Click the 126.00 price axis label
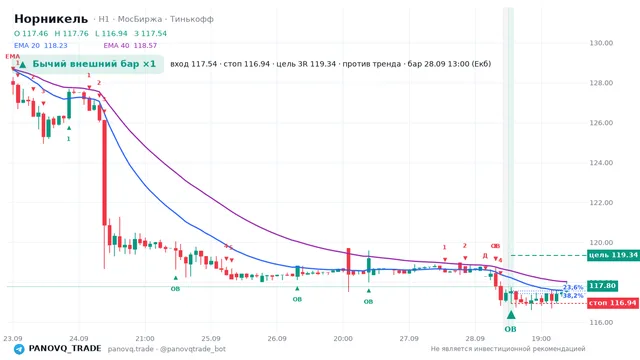 pos(601,123)
